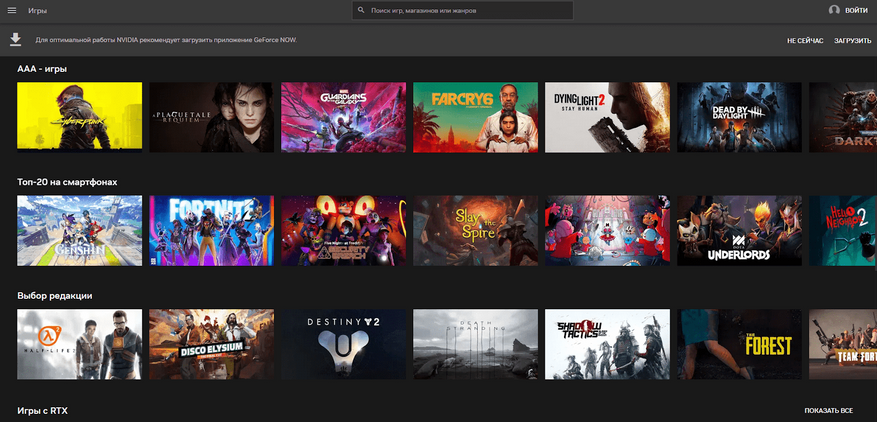Open the Destiny 2 tile
Viewport: 877px width, 422px height.
tap(343, 344)
